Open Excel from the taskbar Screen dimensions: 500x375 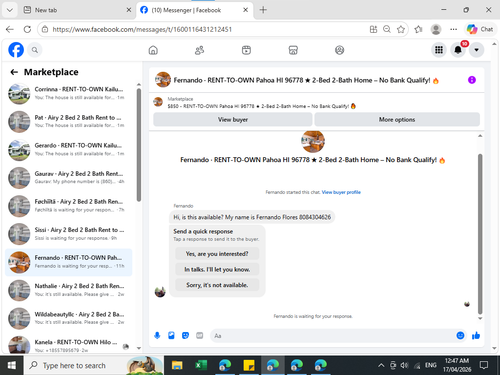[x=201, y=365]
